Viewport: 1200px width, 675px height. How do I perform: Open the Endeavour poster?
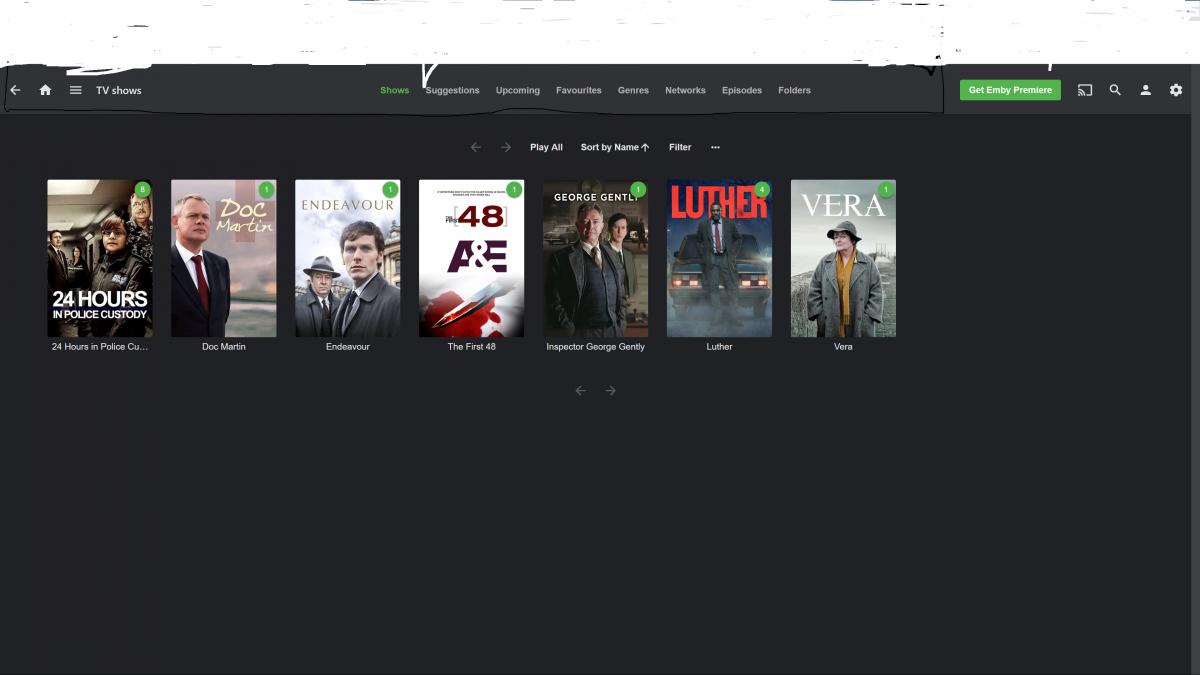(348, 258)
